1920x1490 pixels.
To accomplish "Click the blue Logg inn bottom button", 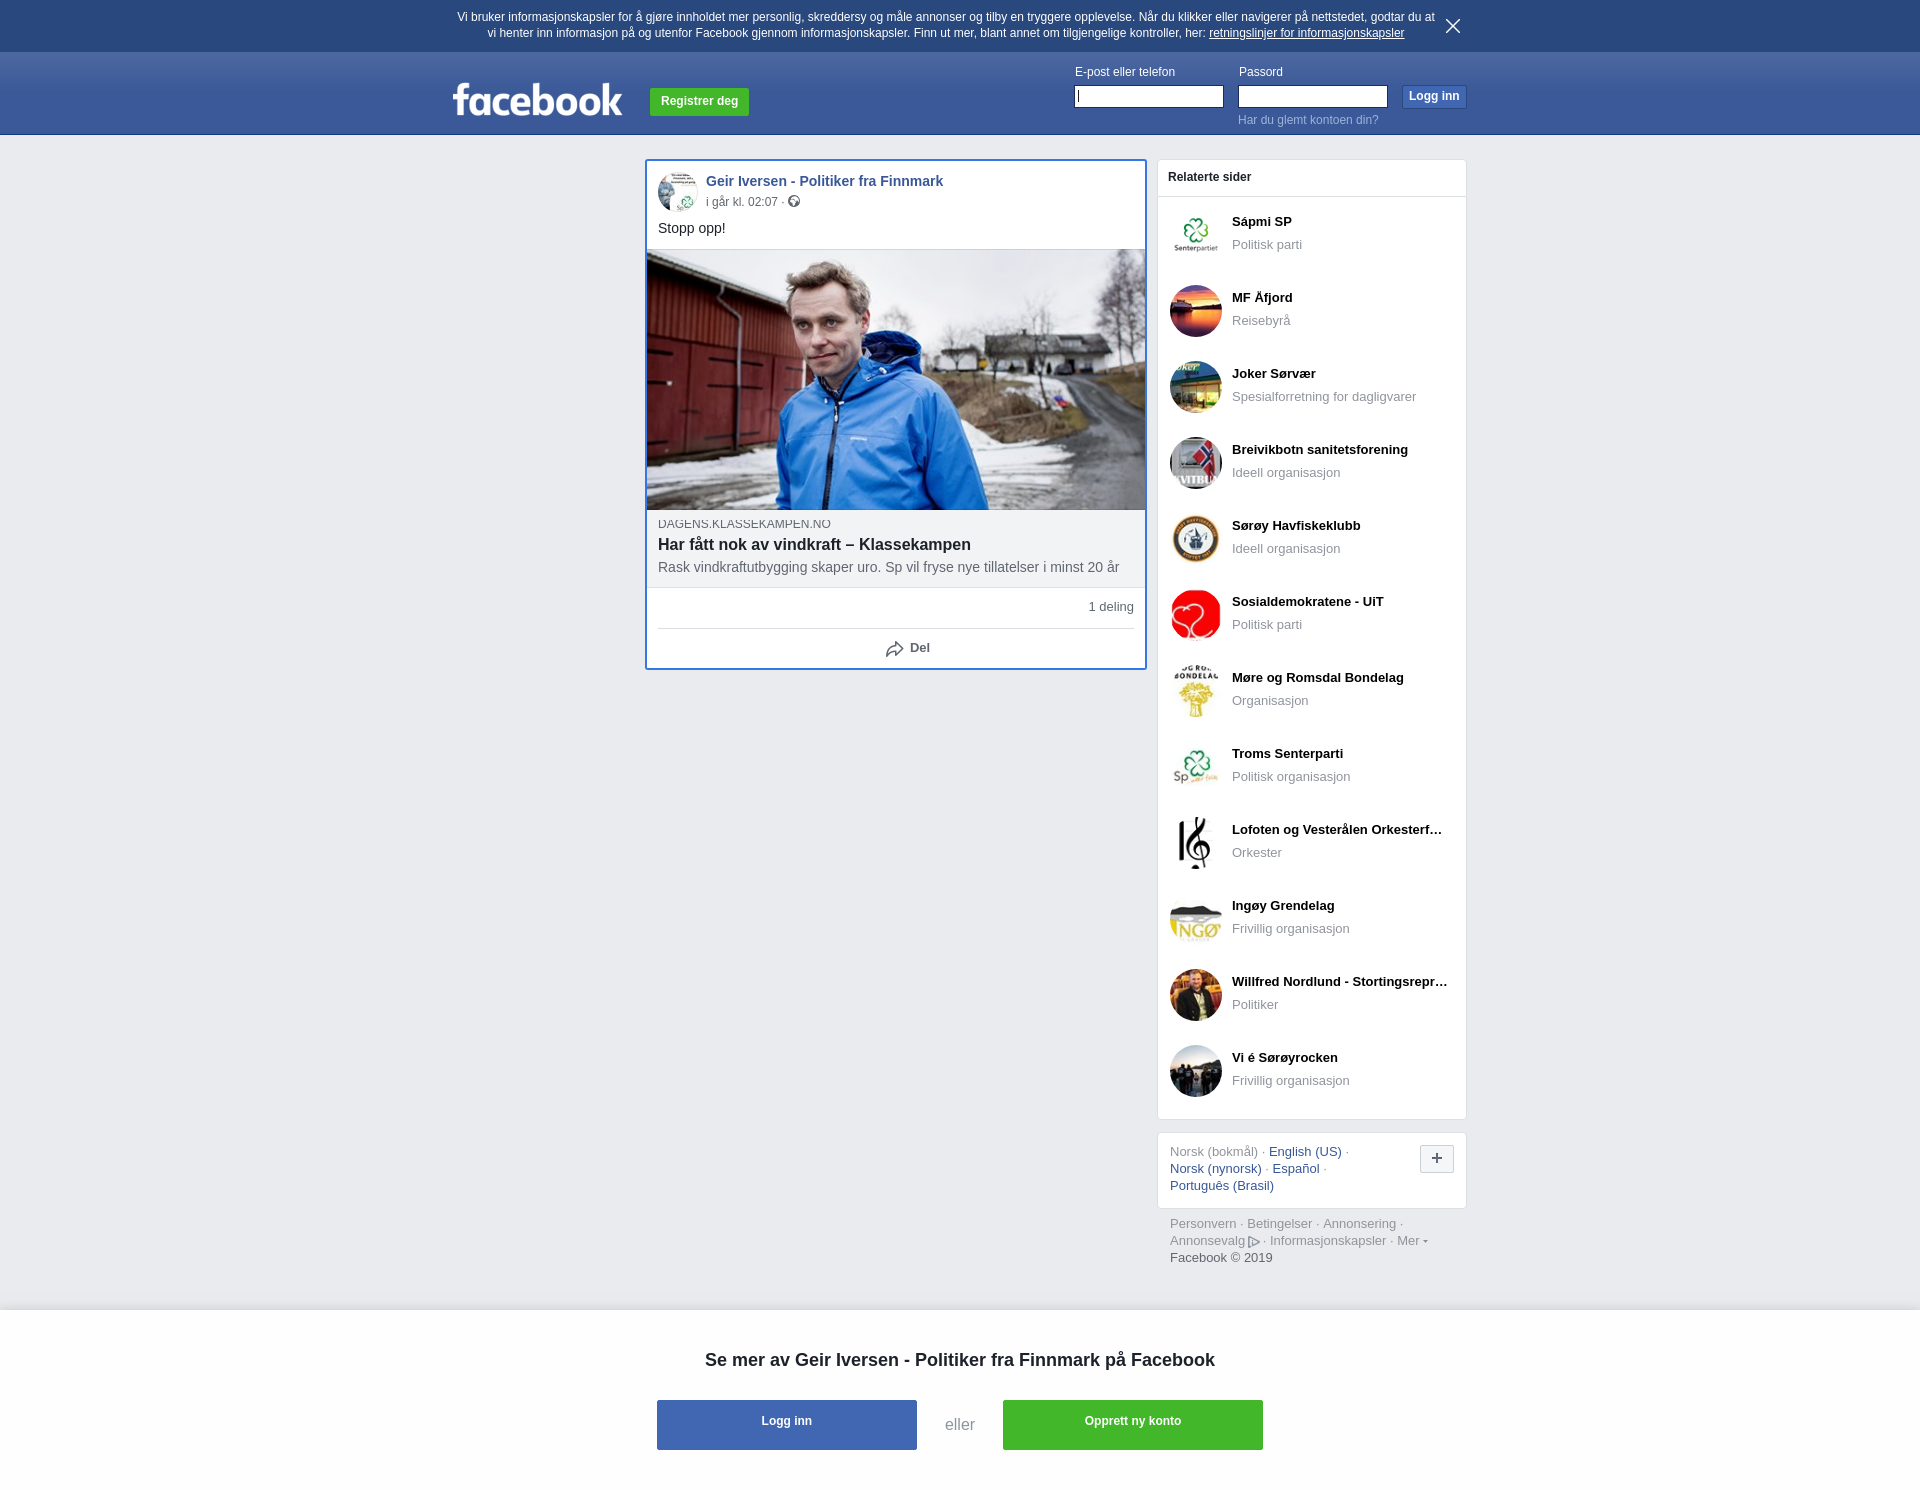I will pyautogui.click(x=787, y=1425).
